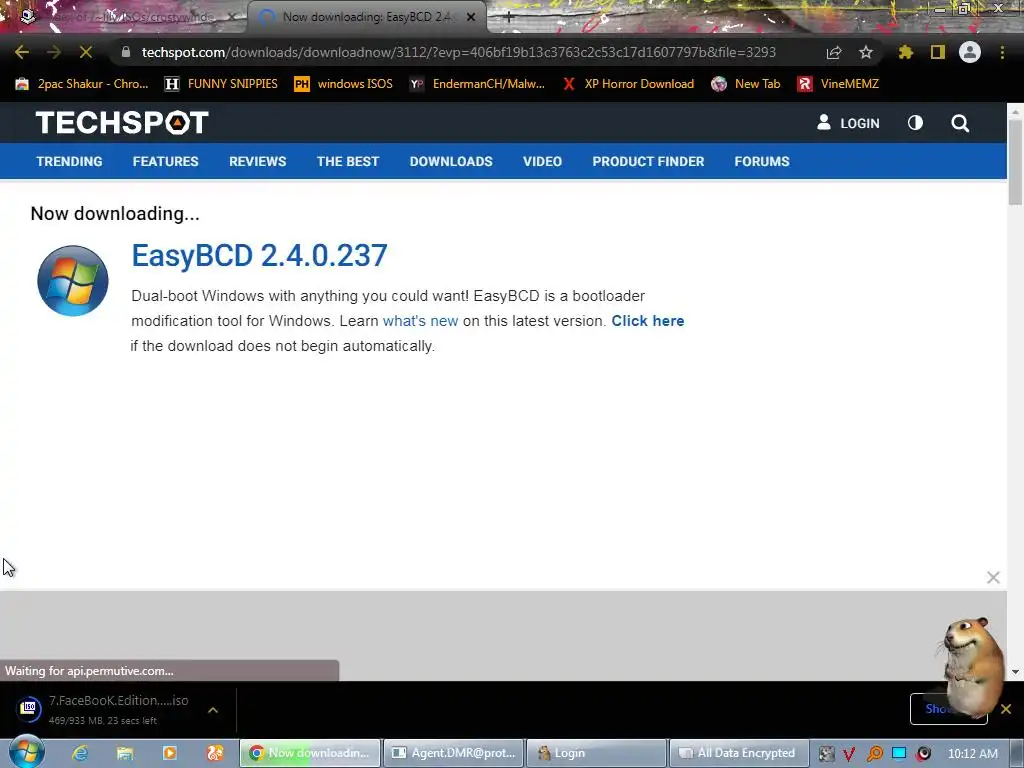Viewport: 1024px width, 768px height.
Task: Open the TRENDING menu
Action: [69, 161]
